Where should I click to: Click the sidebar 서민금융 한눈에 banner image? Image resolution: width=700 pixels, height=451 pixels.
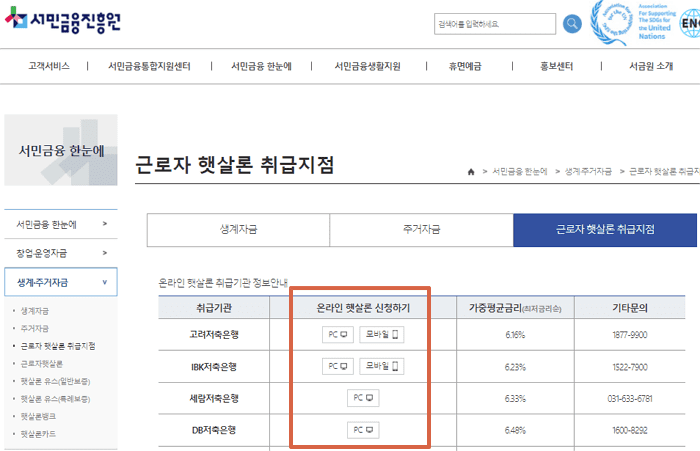pyautogui.click(x=61, y=150)
